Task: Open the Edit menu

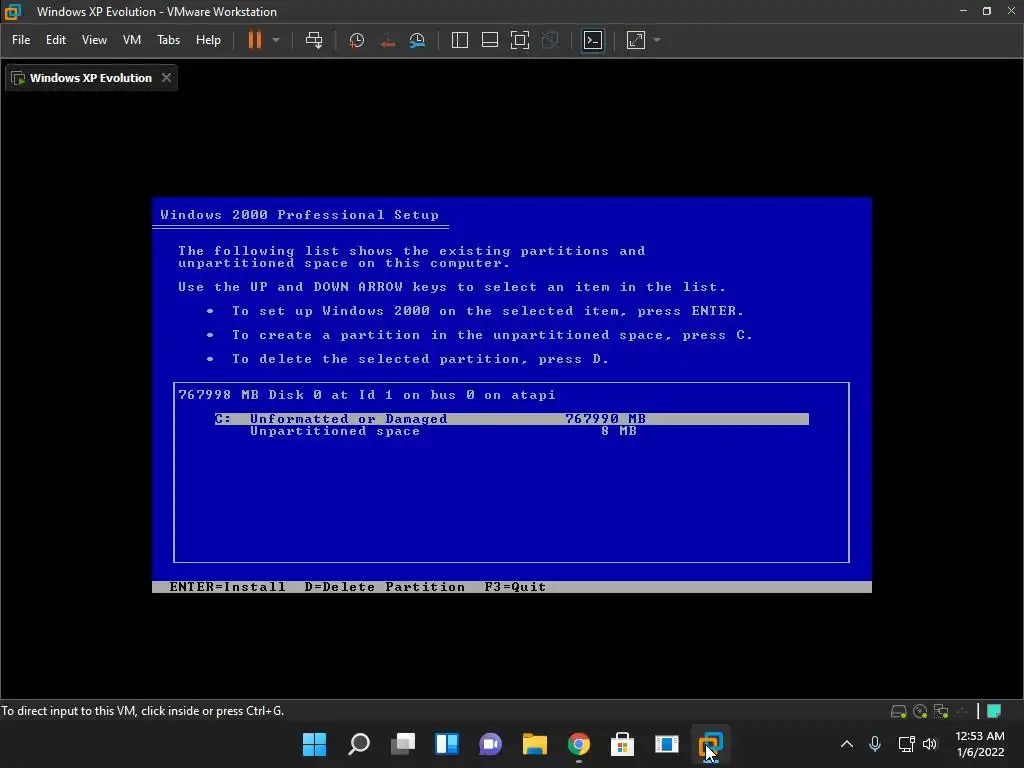Action: pyautogui.click(x=56, y=40)
